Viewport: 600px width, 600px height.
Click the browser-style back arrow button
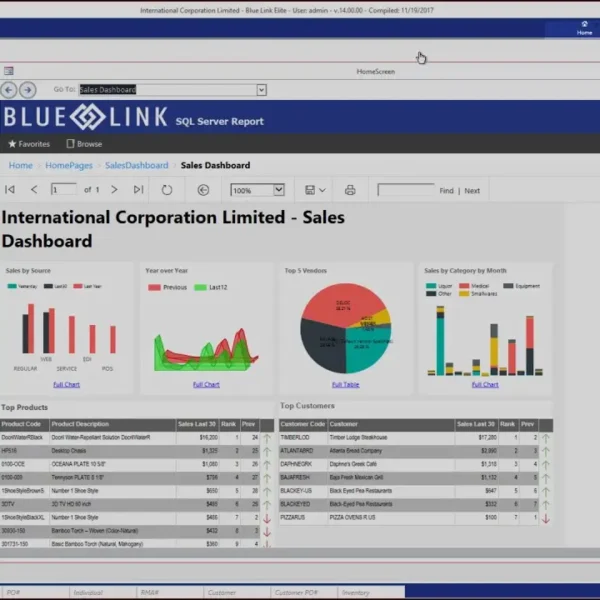[9, 90]
